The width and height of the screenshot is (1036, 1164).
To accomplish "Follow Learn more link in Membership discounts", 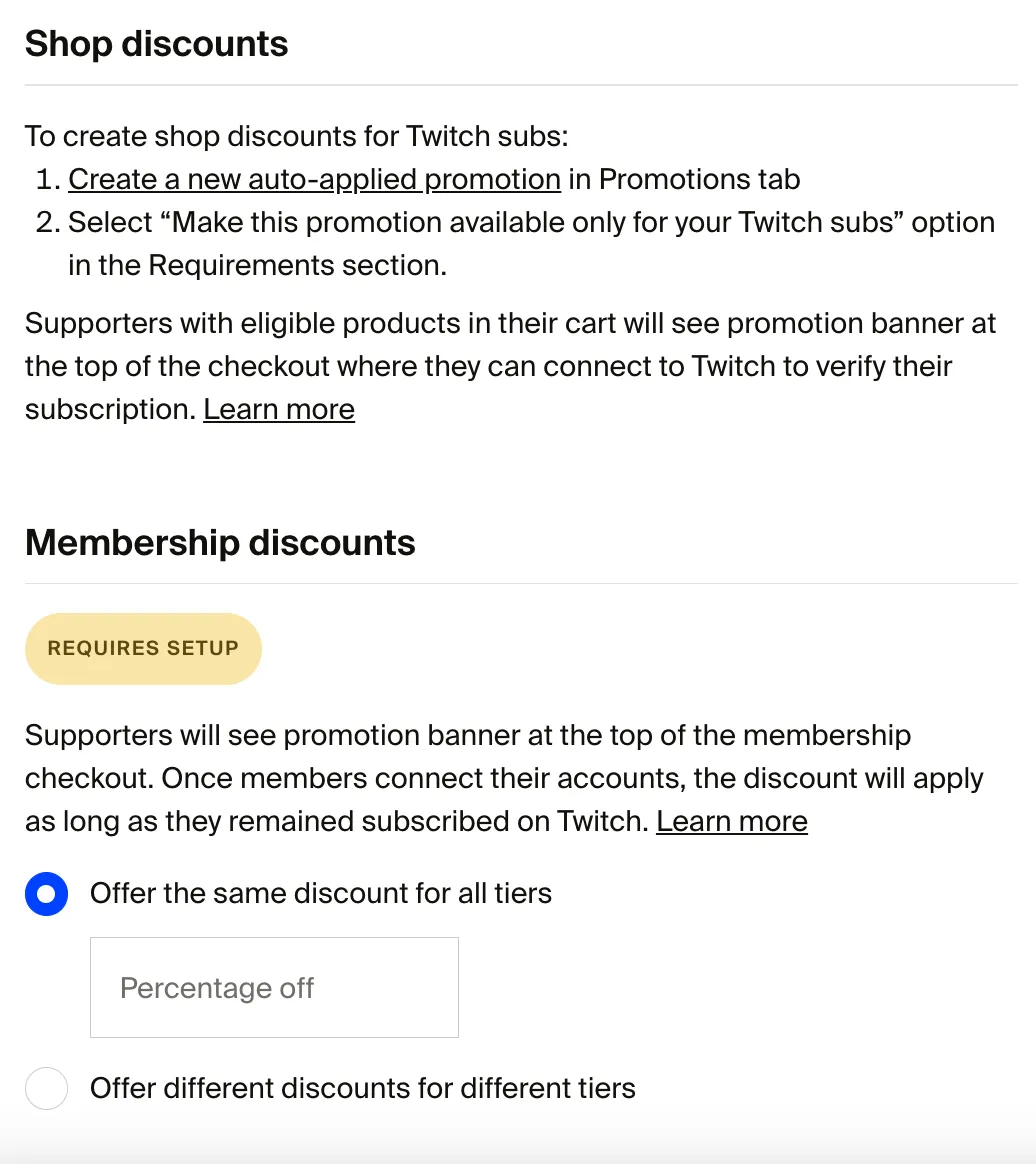I will pyautogui.click(x=732, y=822).
